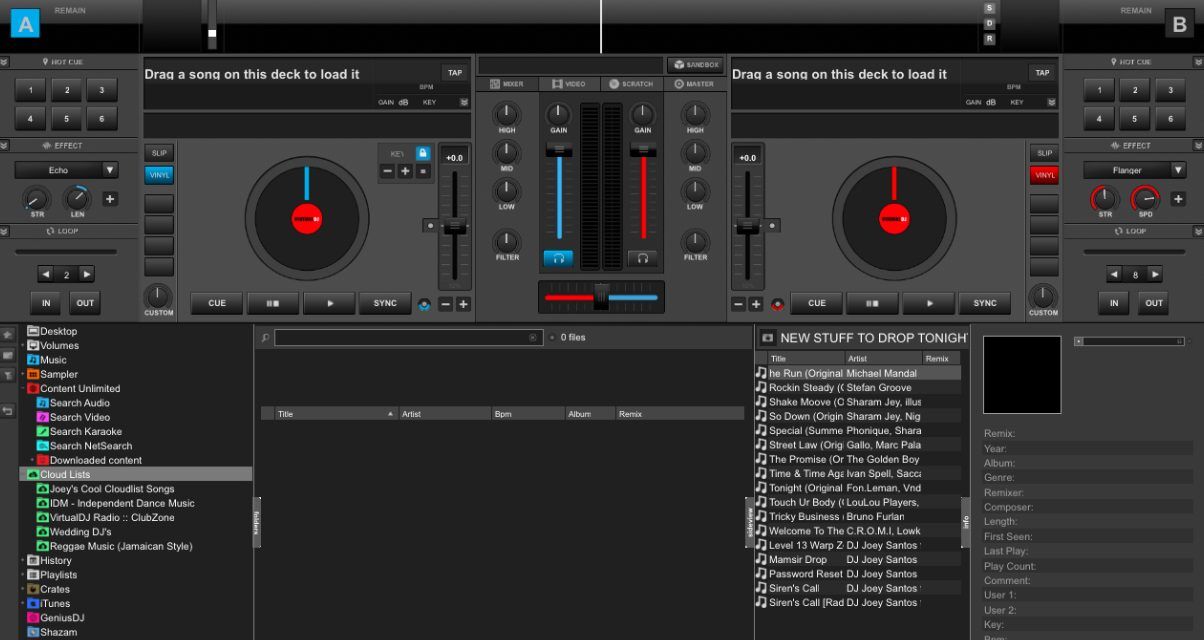Image resolution: width=1204 pixels, height=640 pixels.
Task: Open Wedding DJ's cloud list
Action: pos(74,532)
